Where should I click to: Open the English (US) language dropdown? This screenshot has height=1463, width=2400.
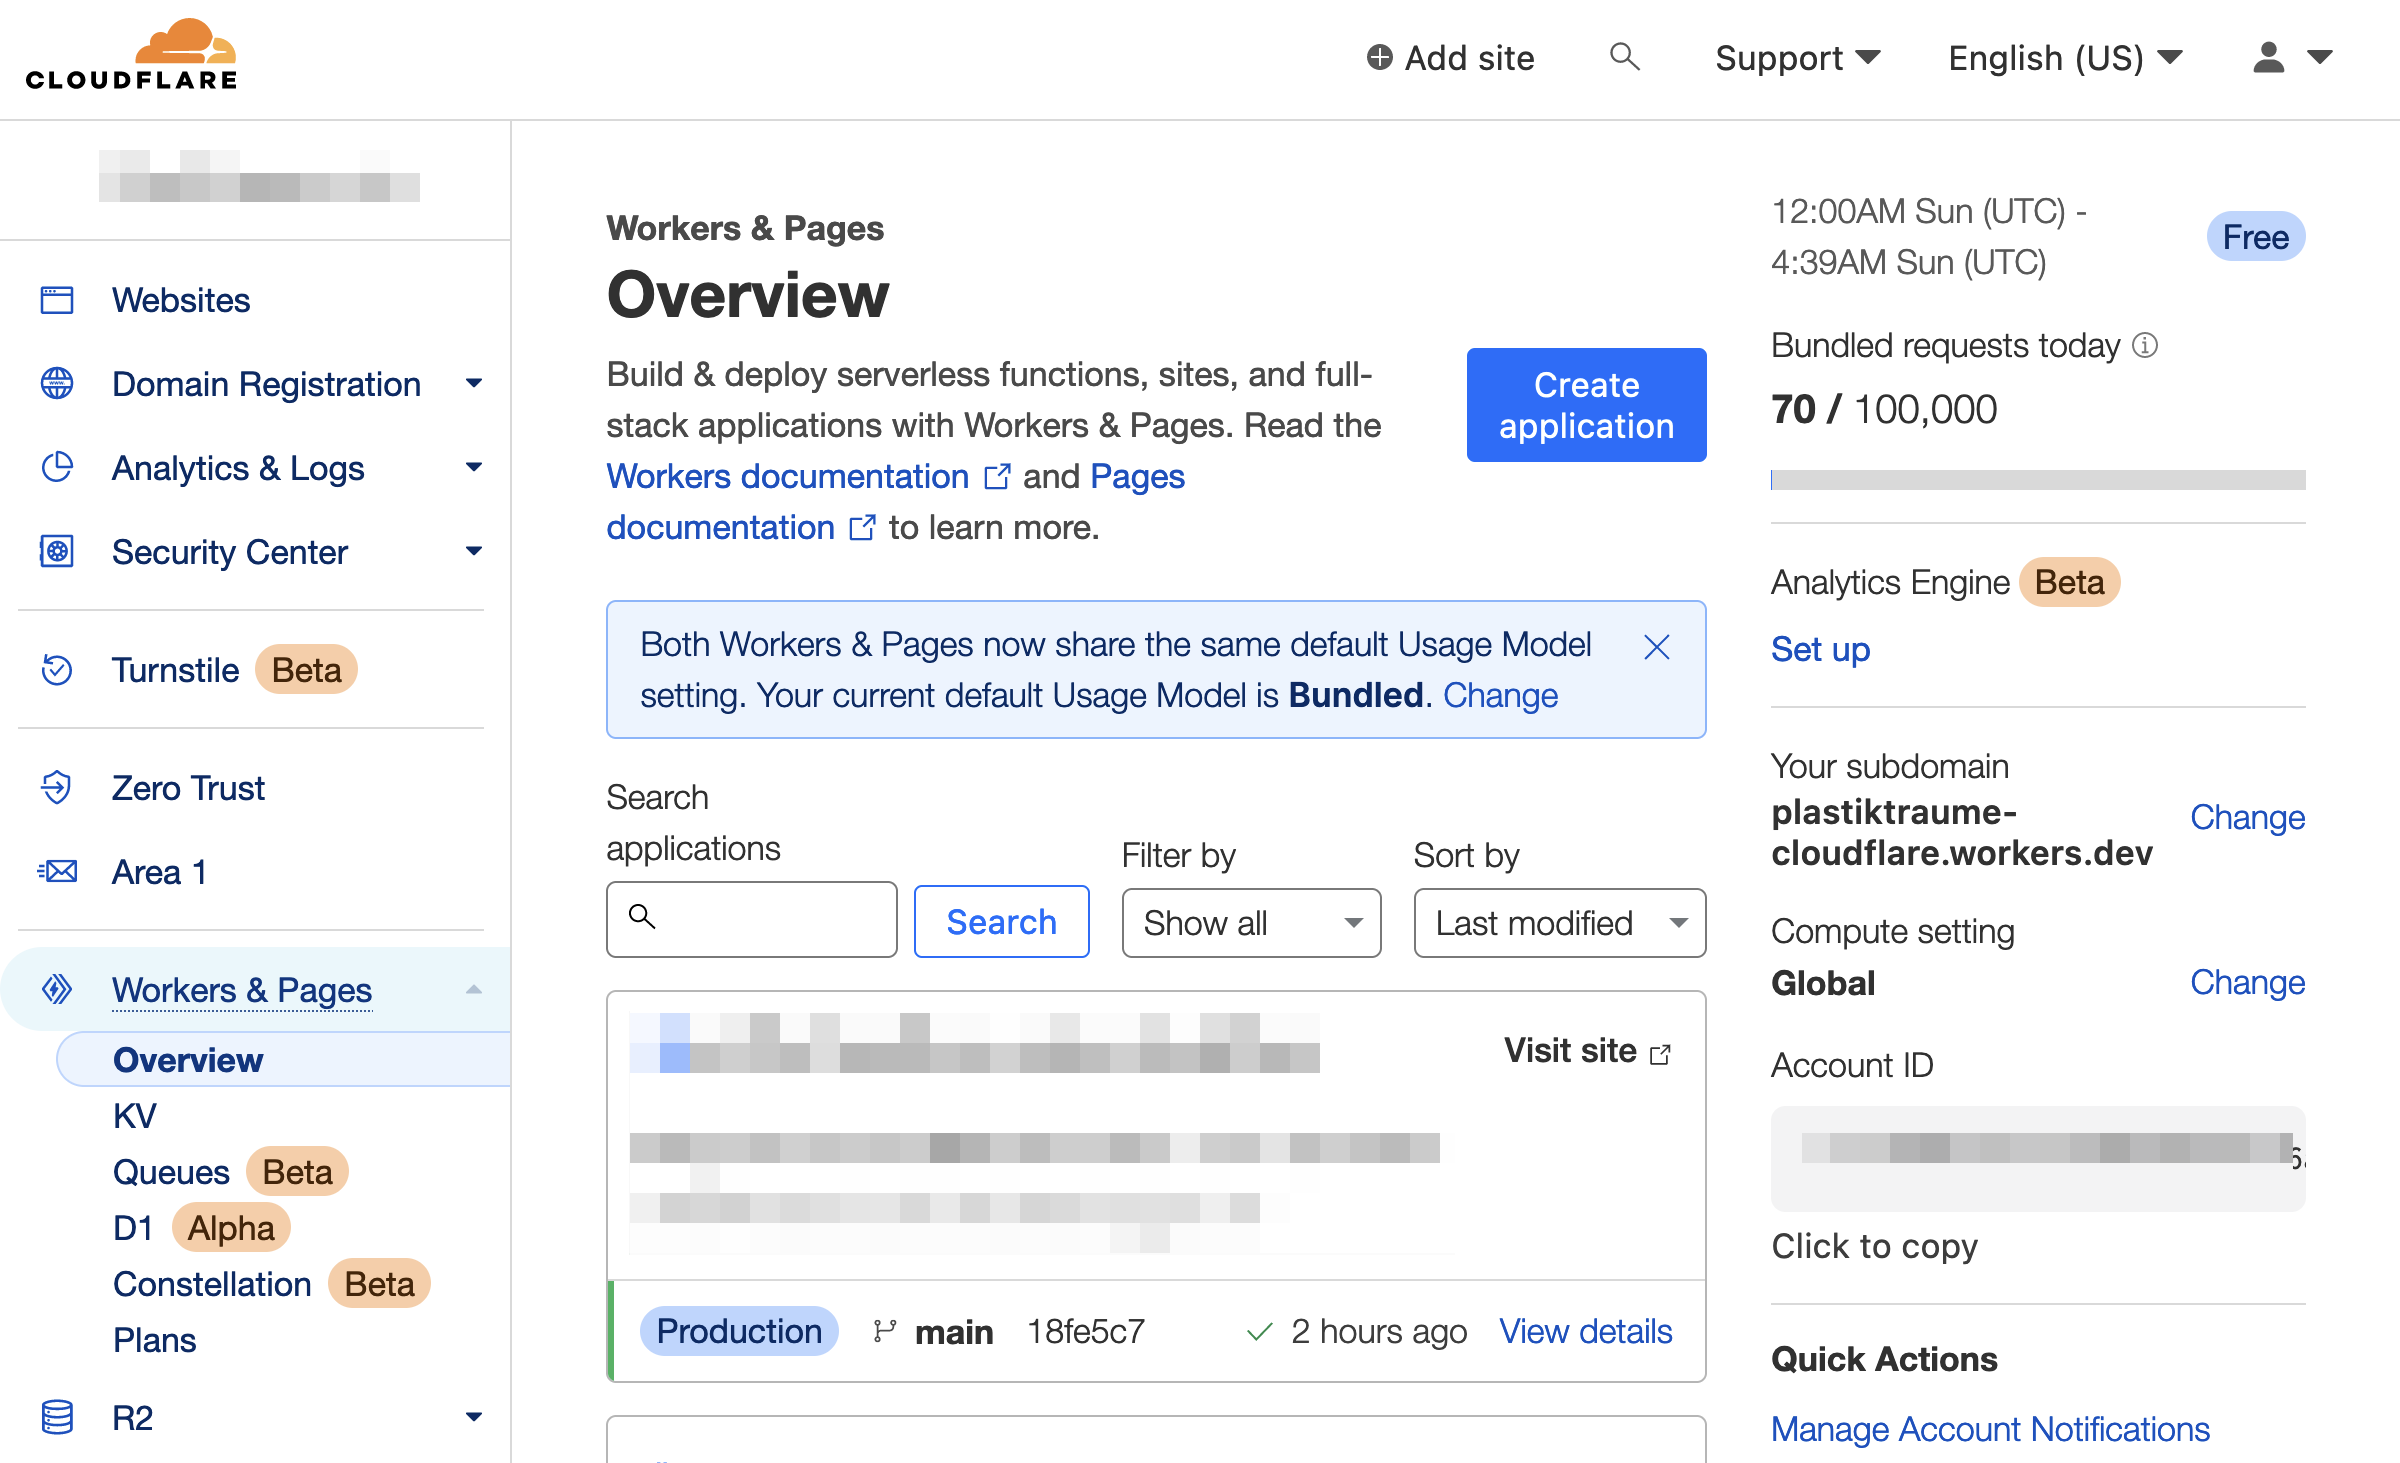pyautogui.click(x=2065, y=58)
